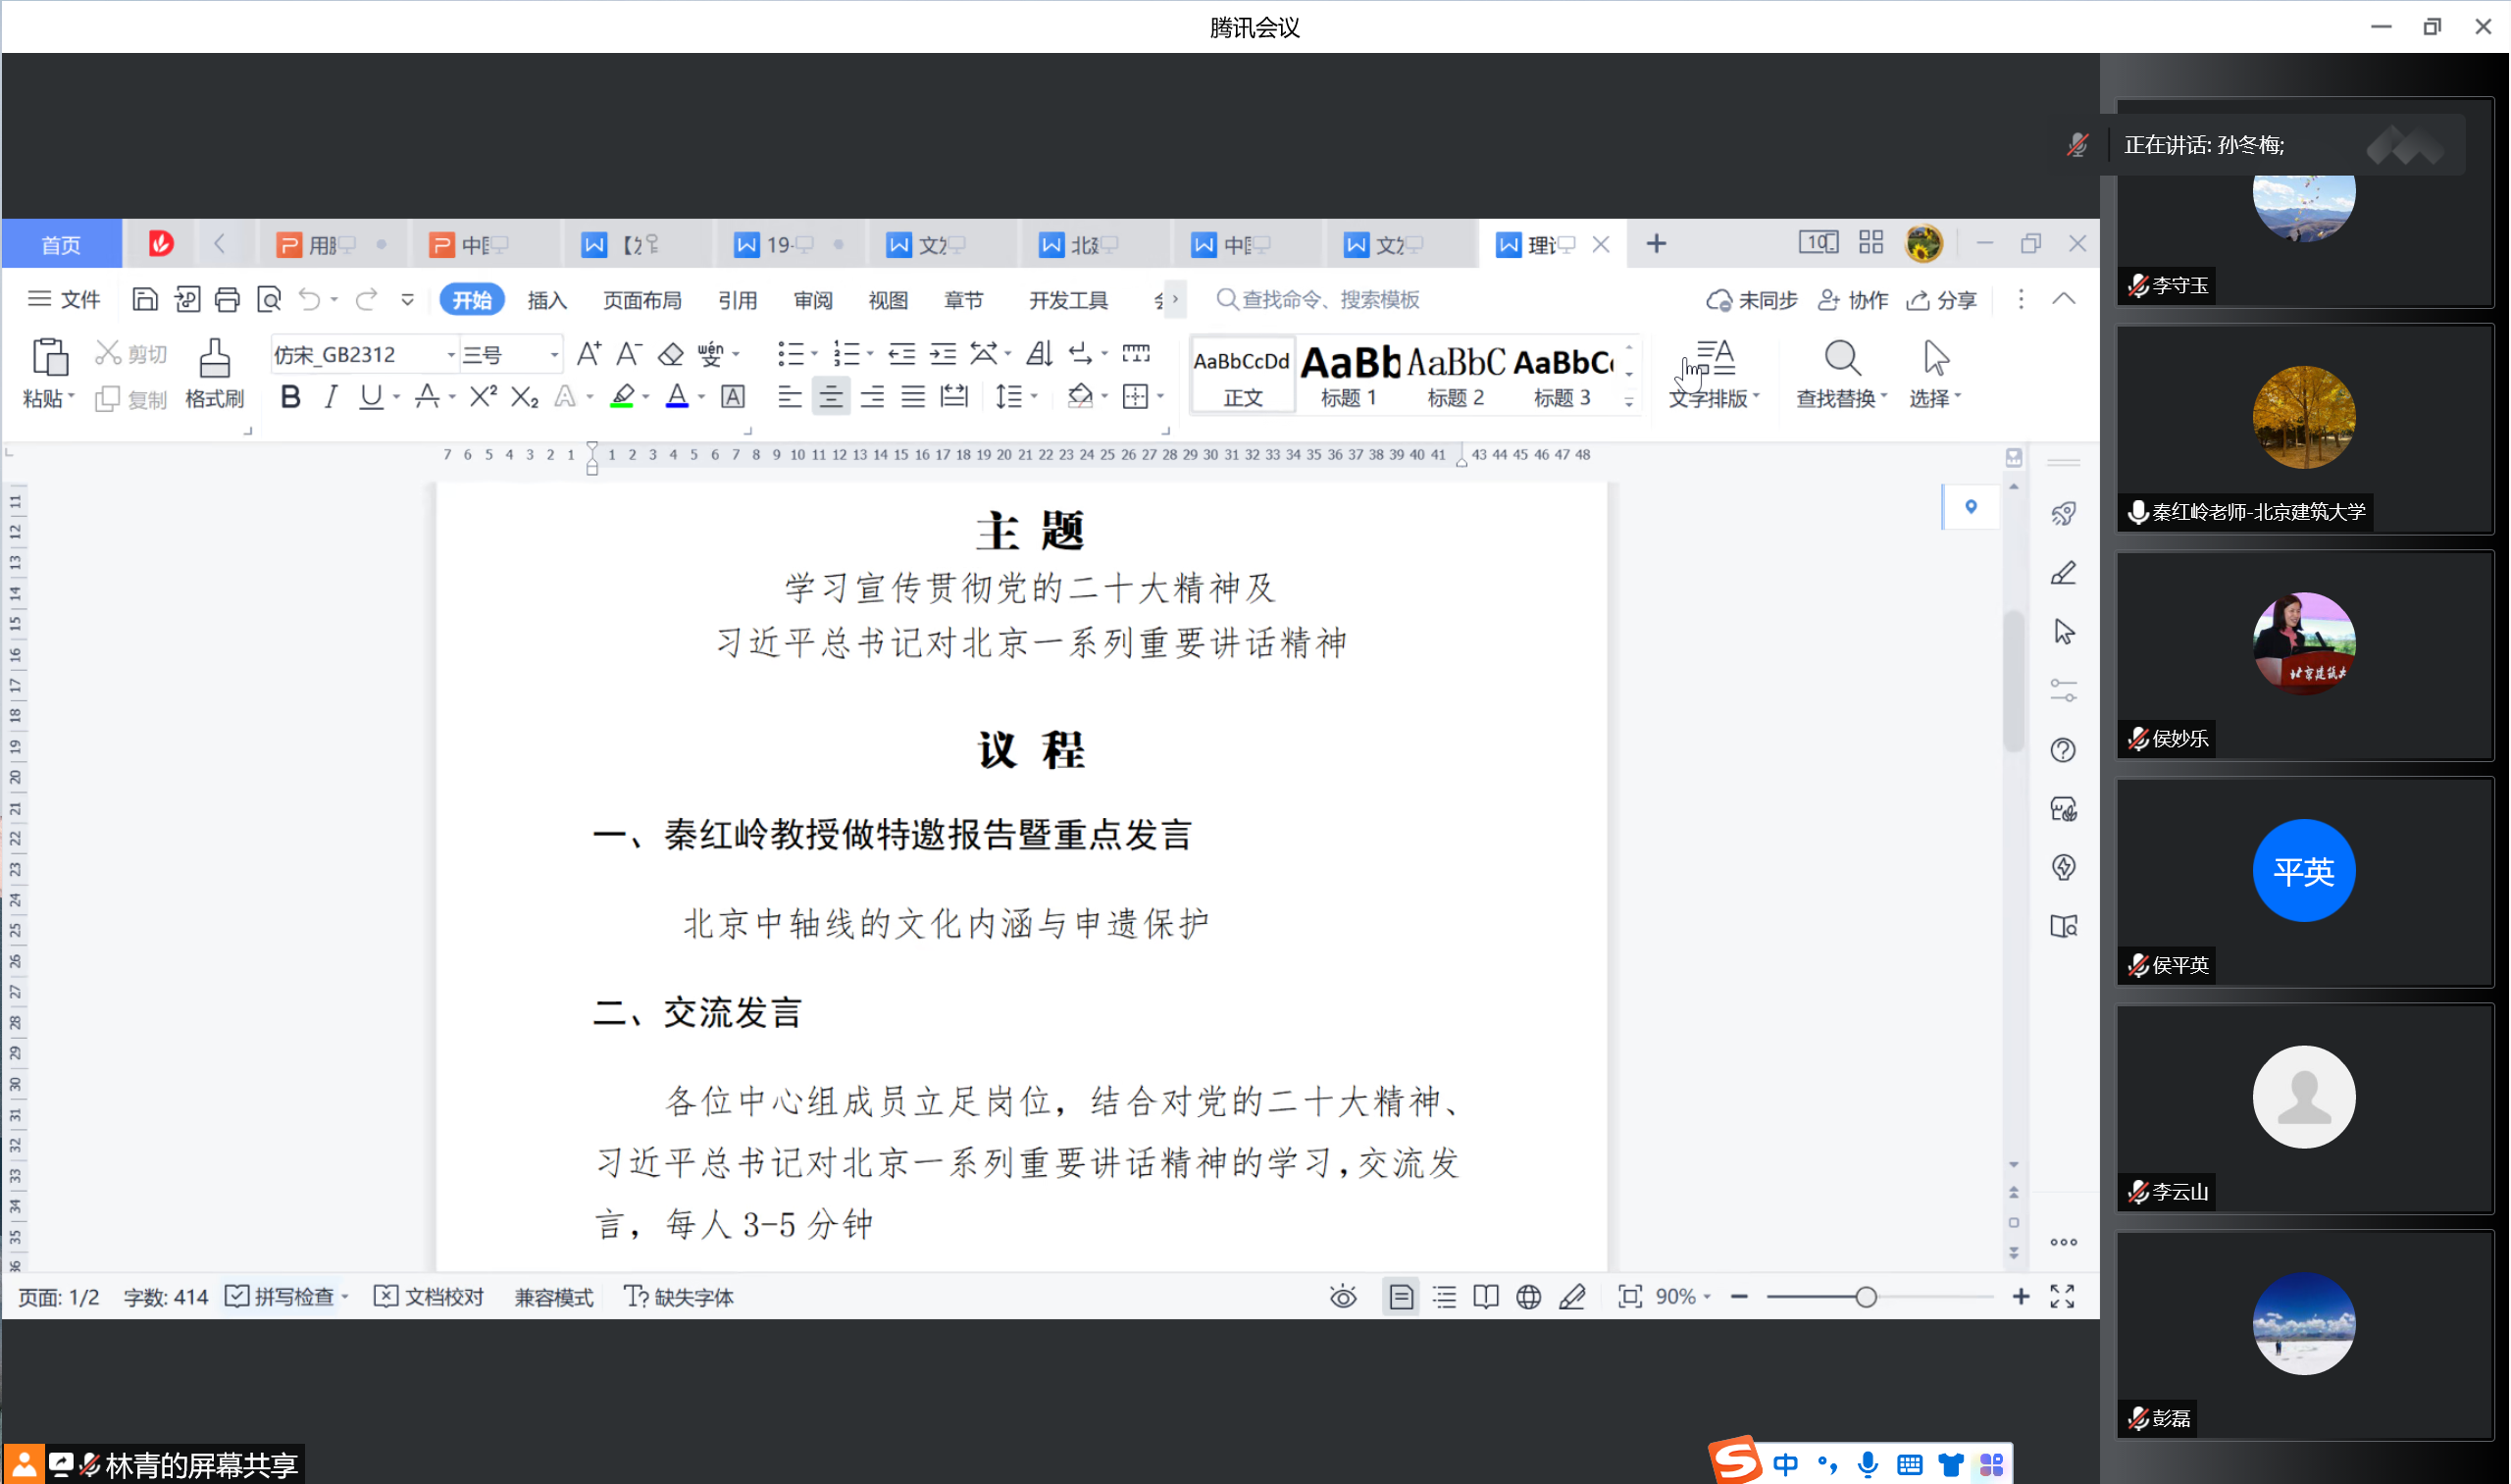The image size is (2511, 1484).
Task: Click the pen tool in right sidebar
Action: coord(2063,573)
